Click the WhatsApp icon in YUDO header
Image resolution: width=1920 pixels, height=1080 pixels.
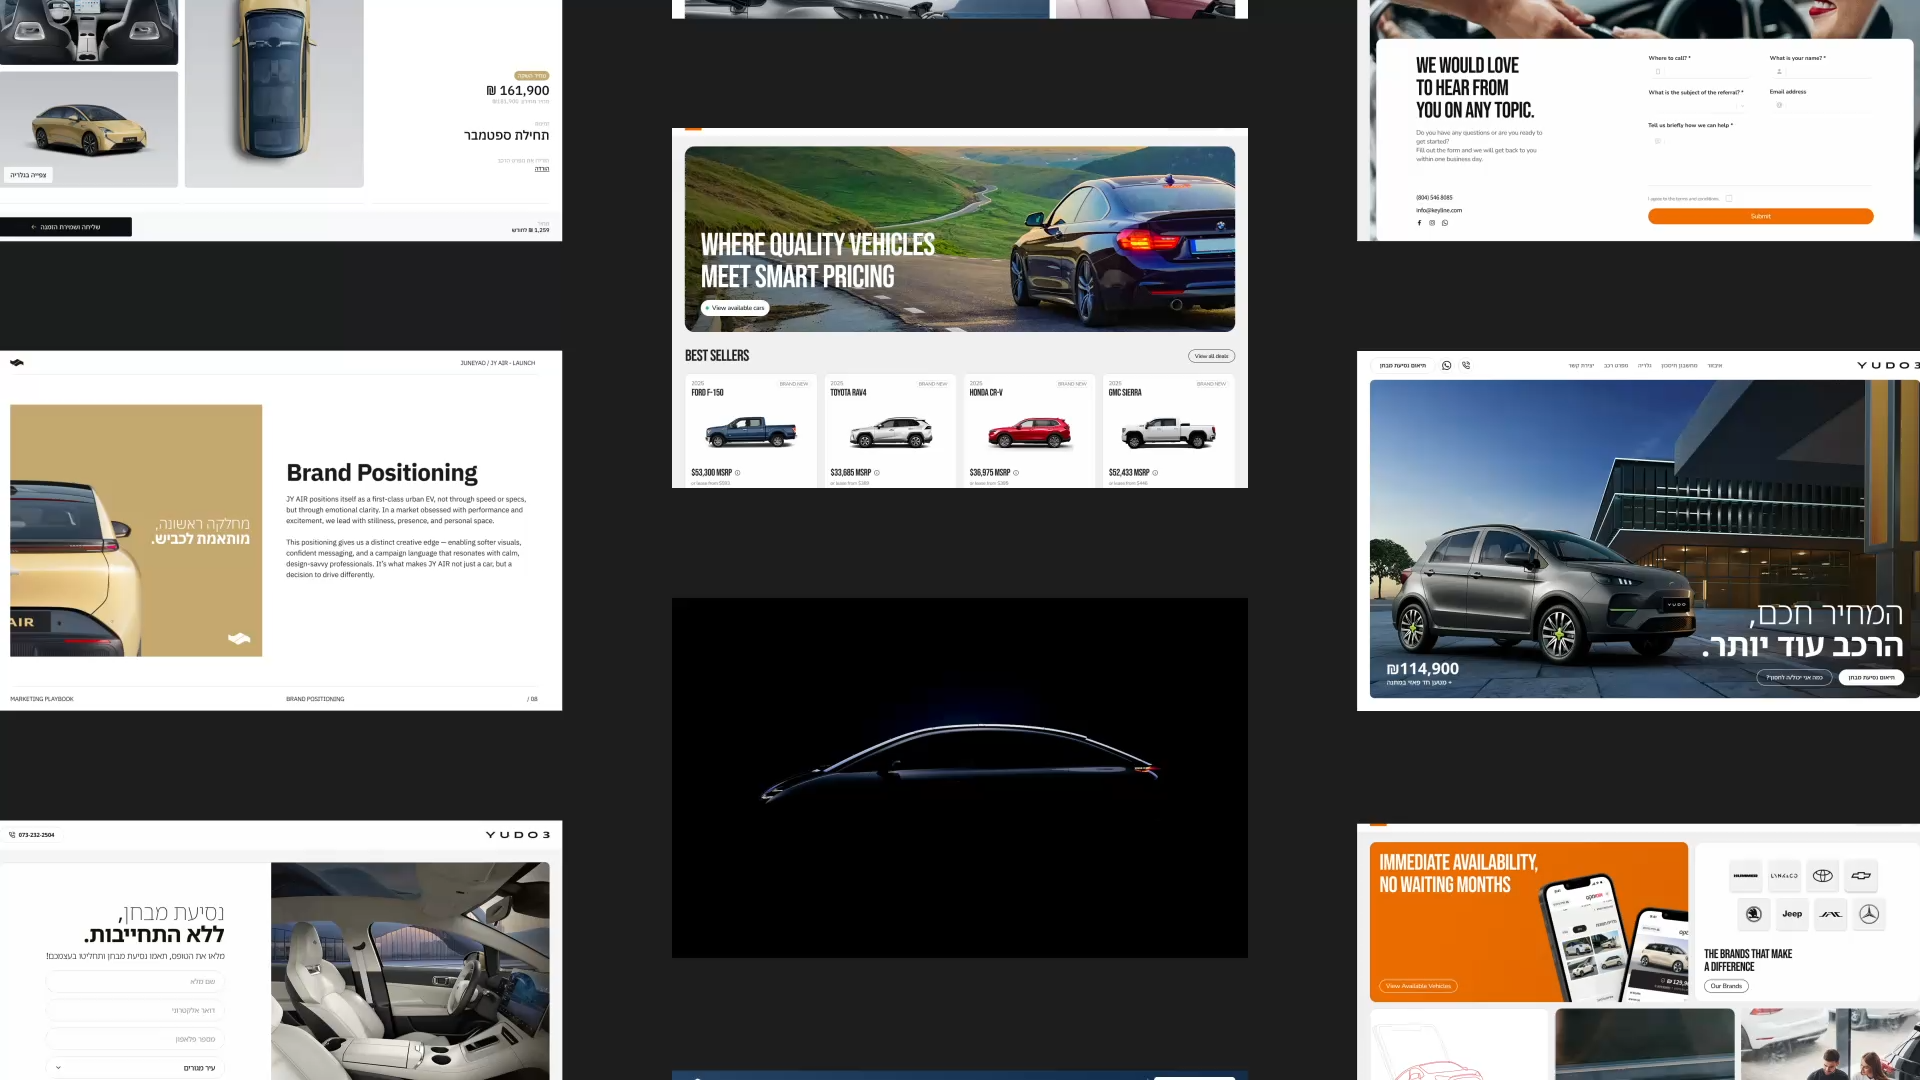click(1447, 366)
